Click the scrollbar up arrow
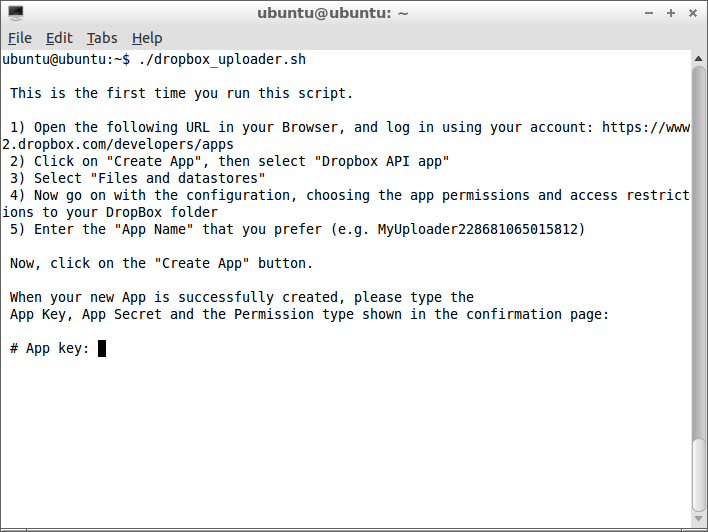 click(699, 58)
